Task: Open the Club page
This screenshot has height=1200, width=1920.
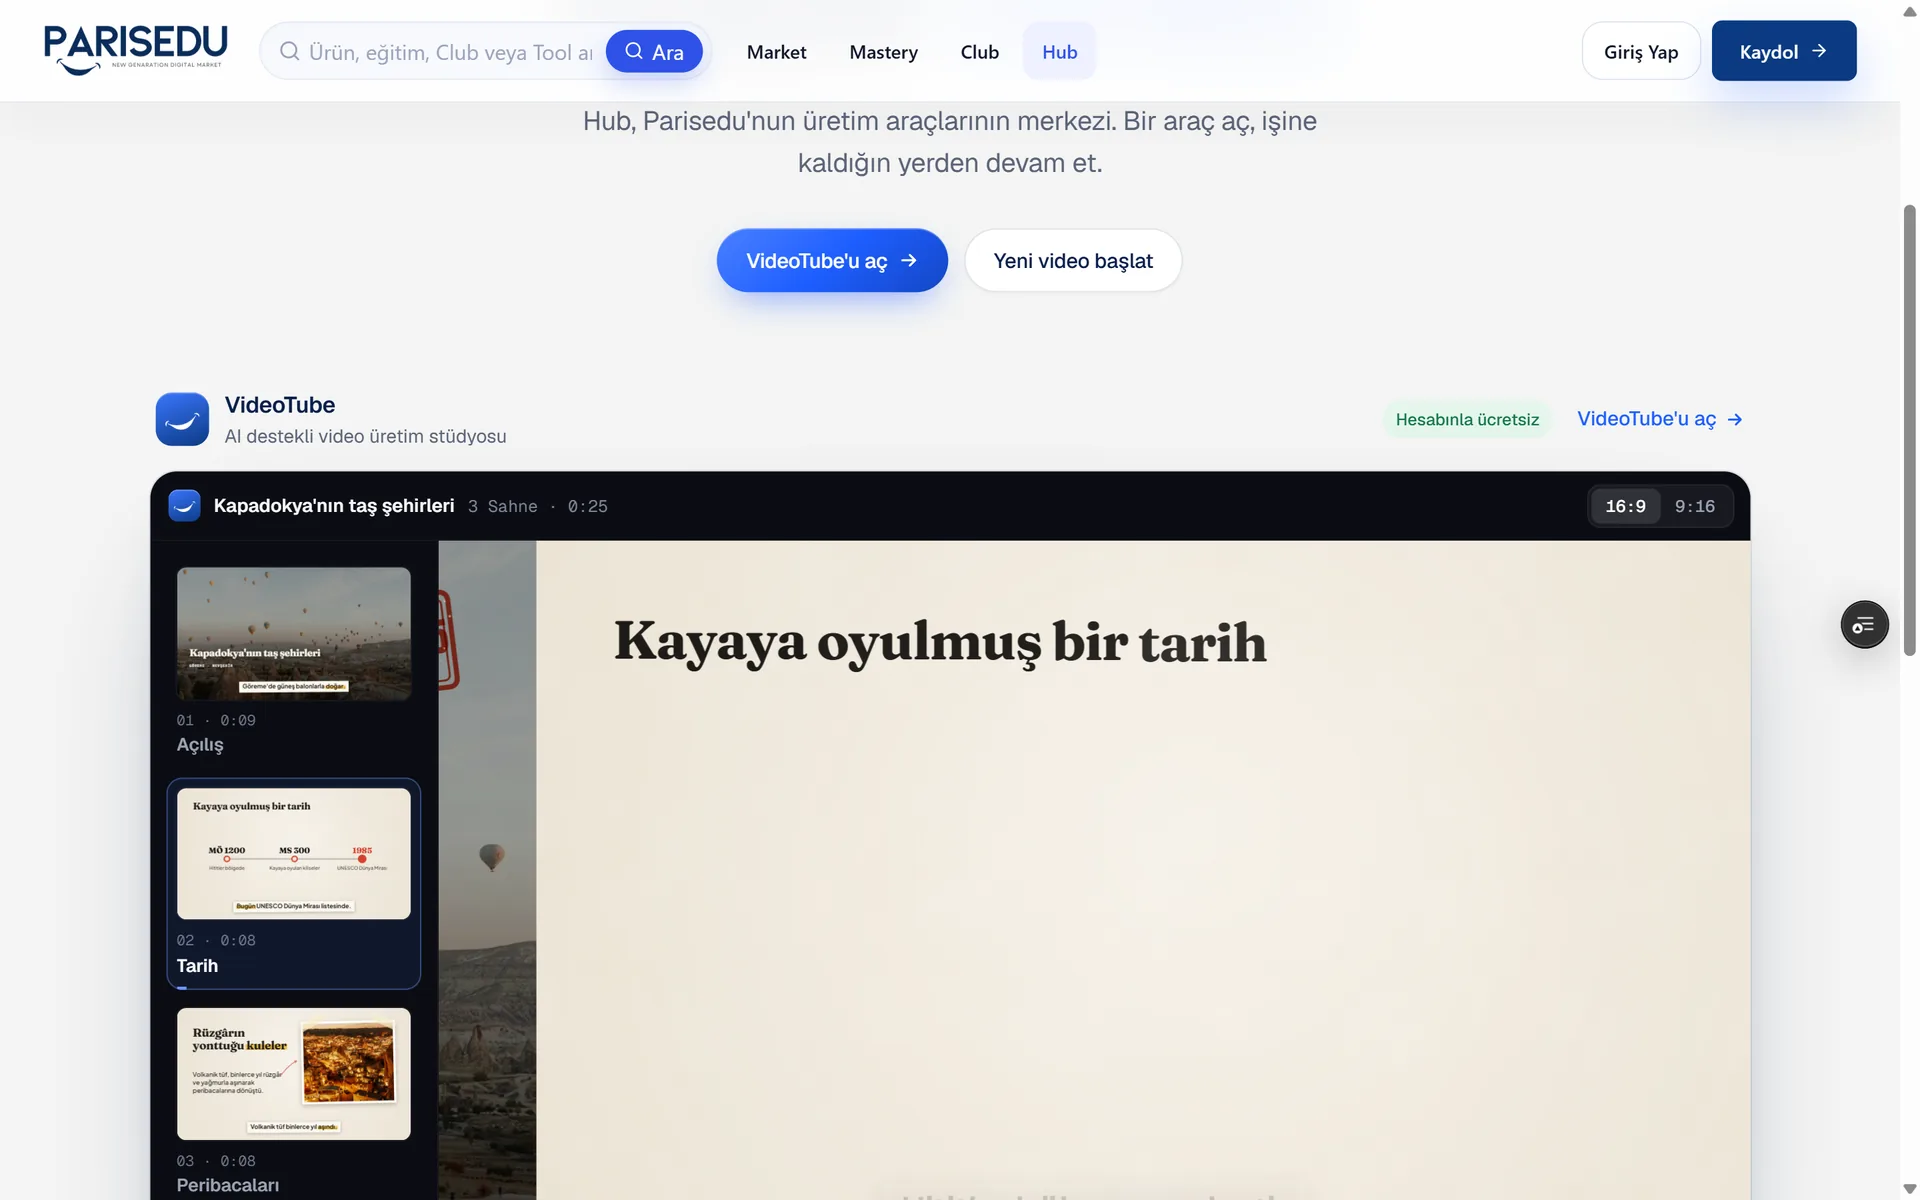Action: 979,52
